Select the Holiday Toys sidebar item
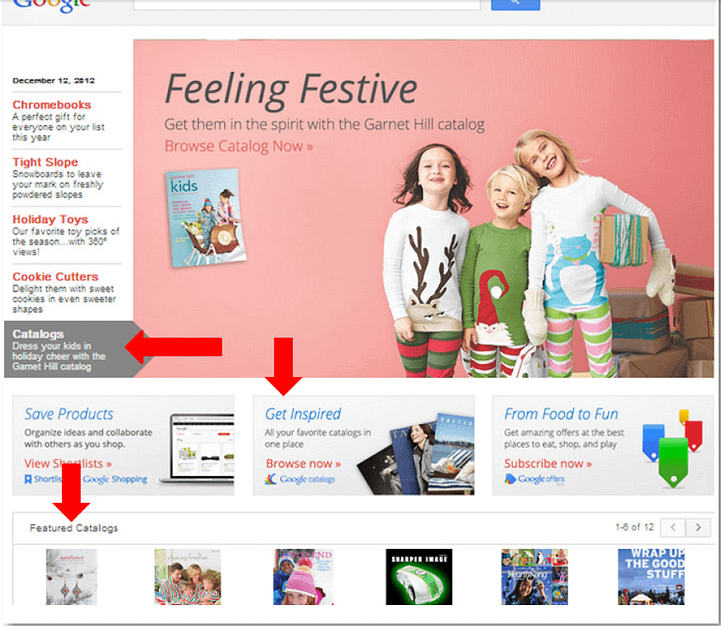The height and width of the screenshot is (626, 721). [67, 235]
